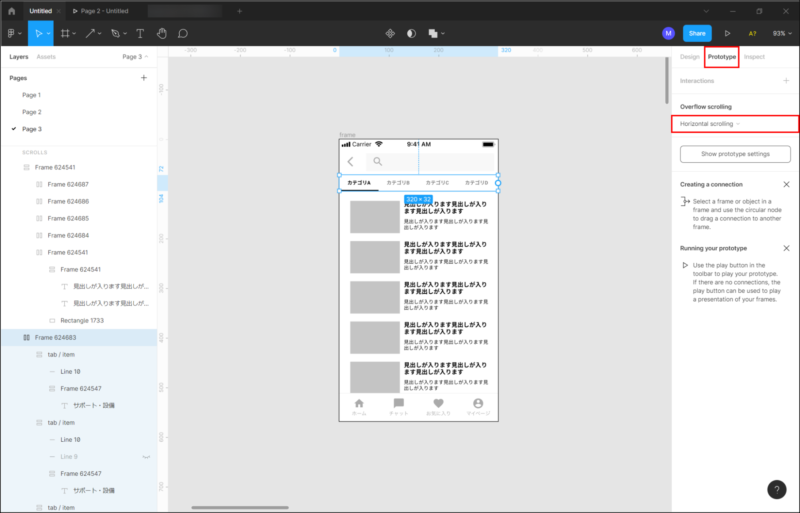Click the blue Share button
This screenshot has width=800, height=513.
(x=697, y=33)
